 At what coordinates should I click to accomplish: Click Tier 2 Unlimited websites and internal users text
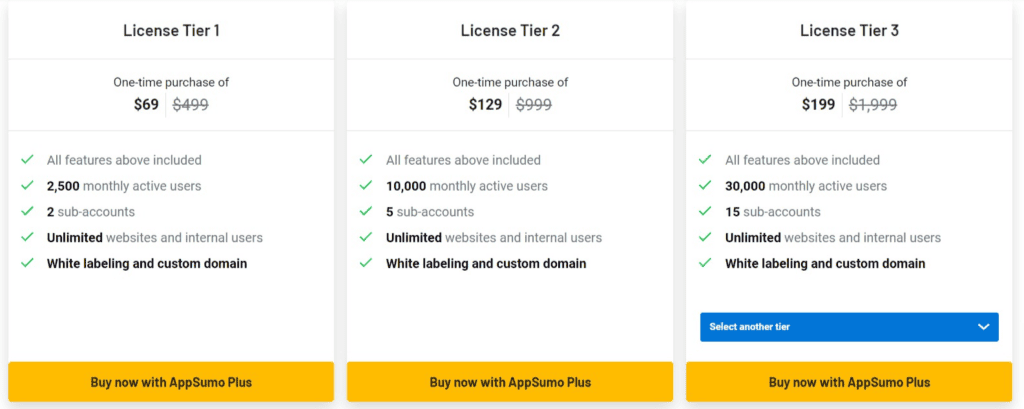tap(494, 238)
